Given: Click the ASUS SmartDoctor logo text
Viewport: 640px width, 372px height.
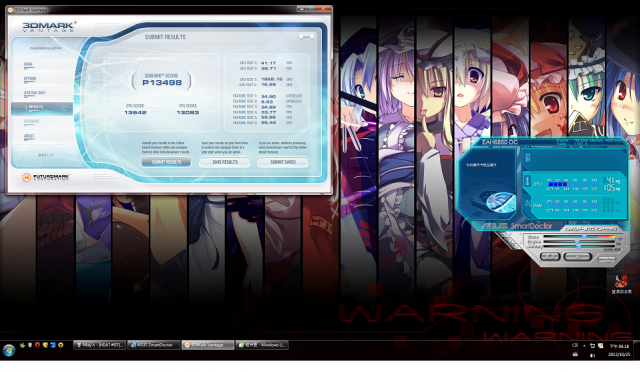Looking at the screenshot, I should (x=517, y=226).
